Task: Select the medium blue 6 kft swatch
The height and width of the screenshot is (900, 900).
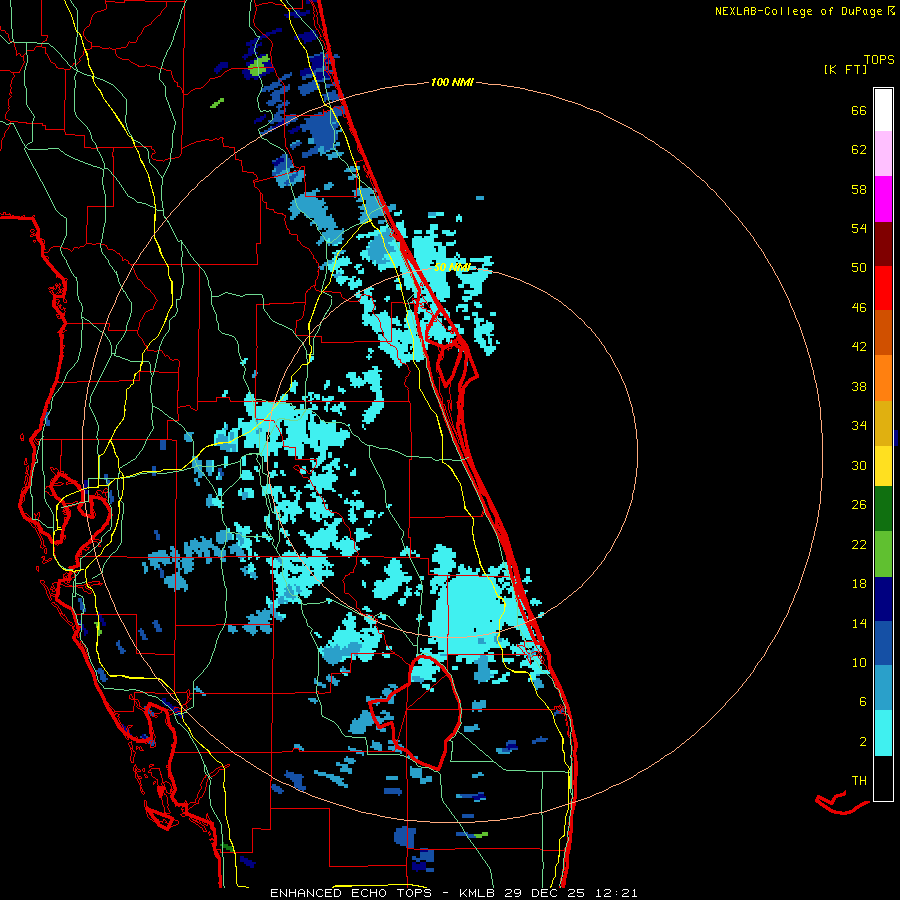Action: tap(883, 688)
